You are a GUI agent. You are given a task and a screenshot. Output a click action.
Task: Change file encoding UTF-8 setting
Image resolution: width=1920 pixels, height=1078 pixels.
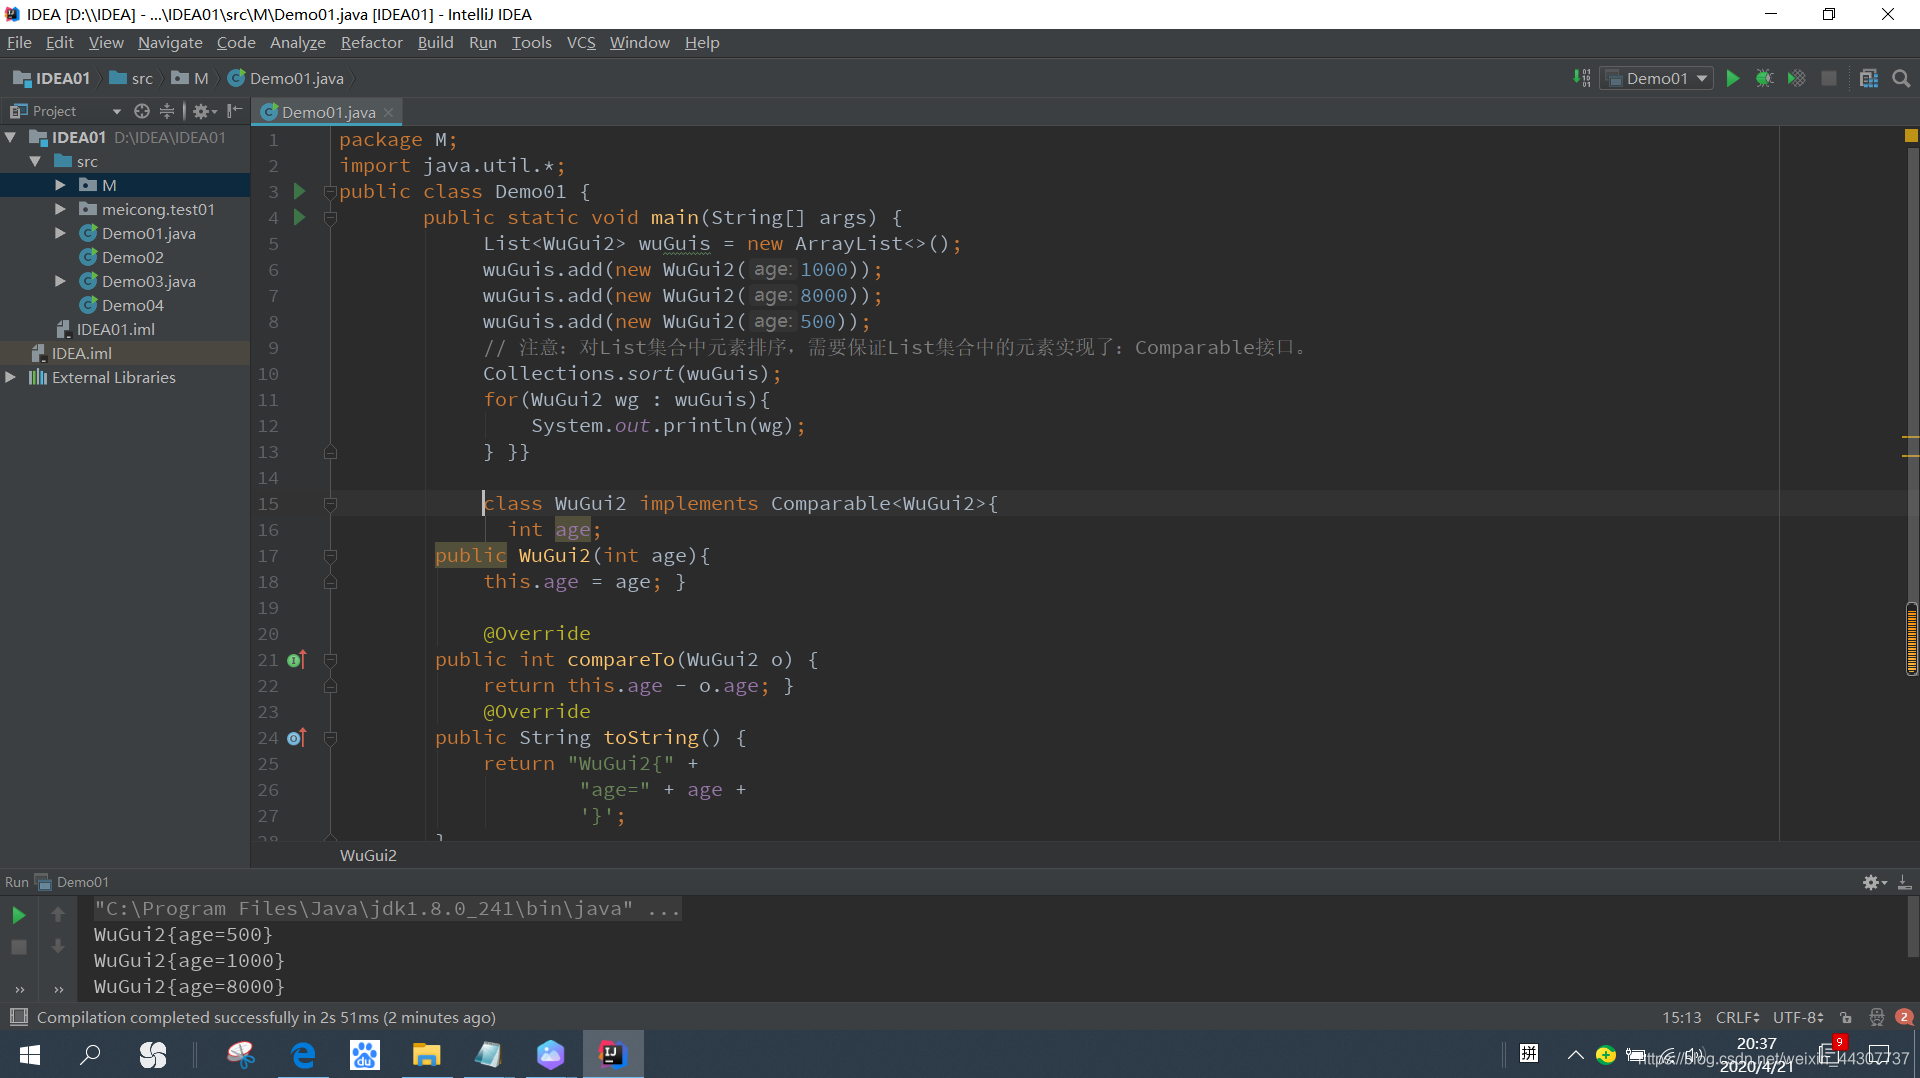[1798, 1017]
